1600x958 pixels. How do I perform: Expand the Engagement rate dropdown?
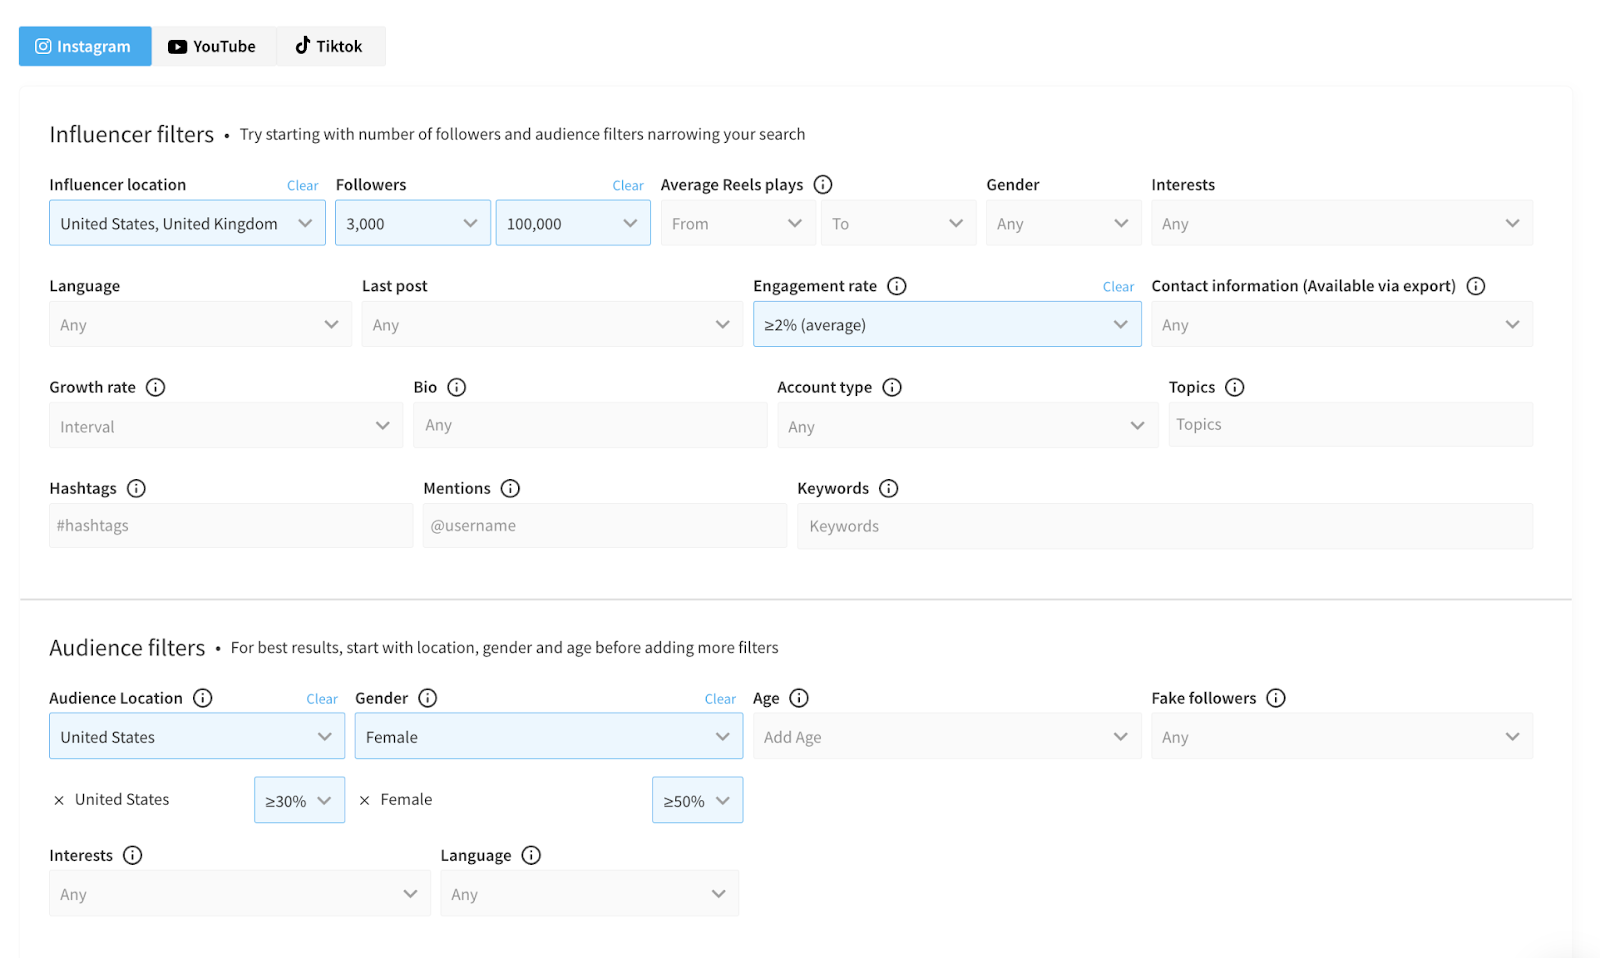[946, 324]
